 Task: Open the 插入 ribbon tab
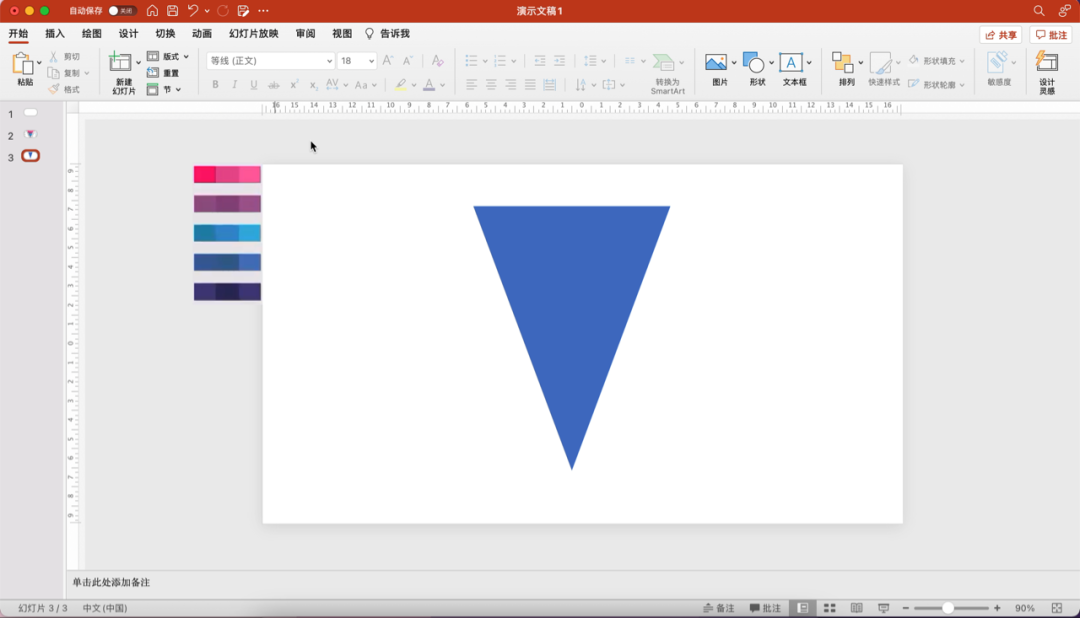pyautogui.click(x=55, y=34)
